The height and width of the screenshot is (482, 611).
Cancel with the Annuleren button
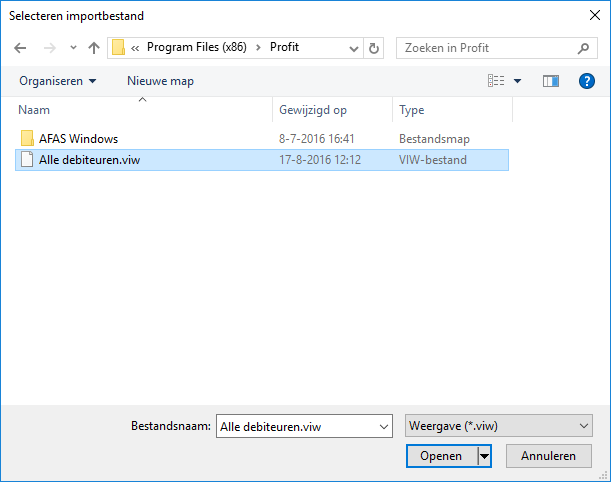(549, 456)
